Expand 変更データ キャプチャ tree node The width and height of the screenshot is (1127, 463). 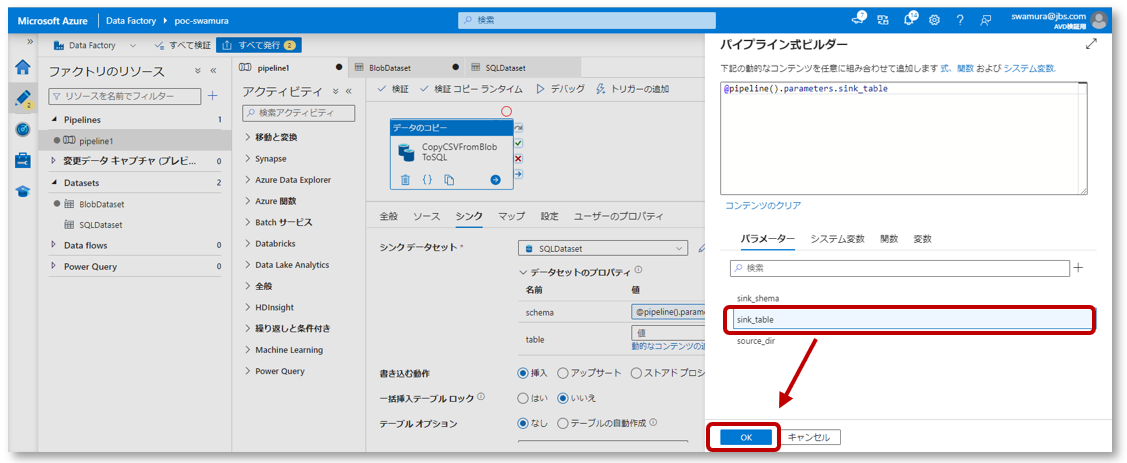(55, 160)
